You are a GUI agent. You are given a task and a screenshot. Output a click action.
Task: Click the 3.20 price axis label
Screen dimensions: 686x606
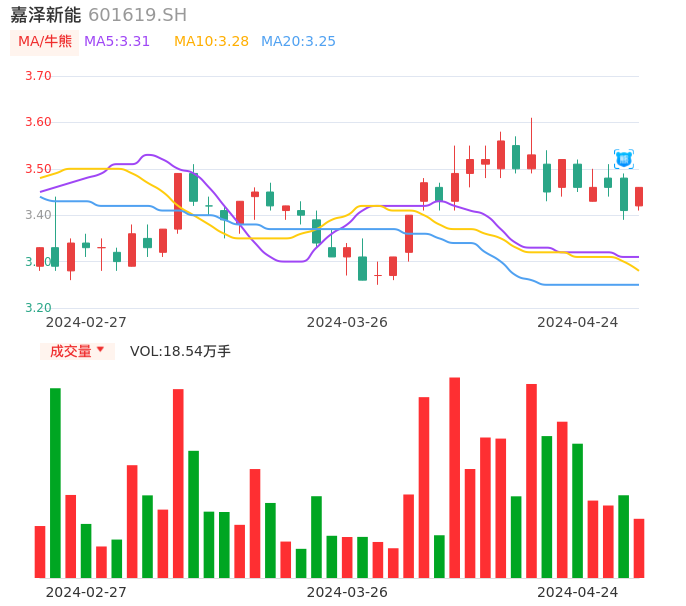click(x=38, y=308)
